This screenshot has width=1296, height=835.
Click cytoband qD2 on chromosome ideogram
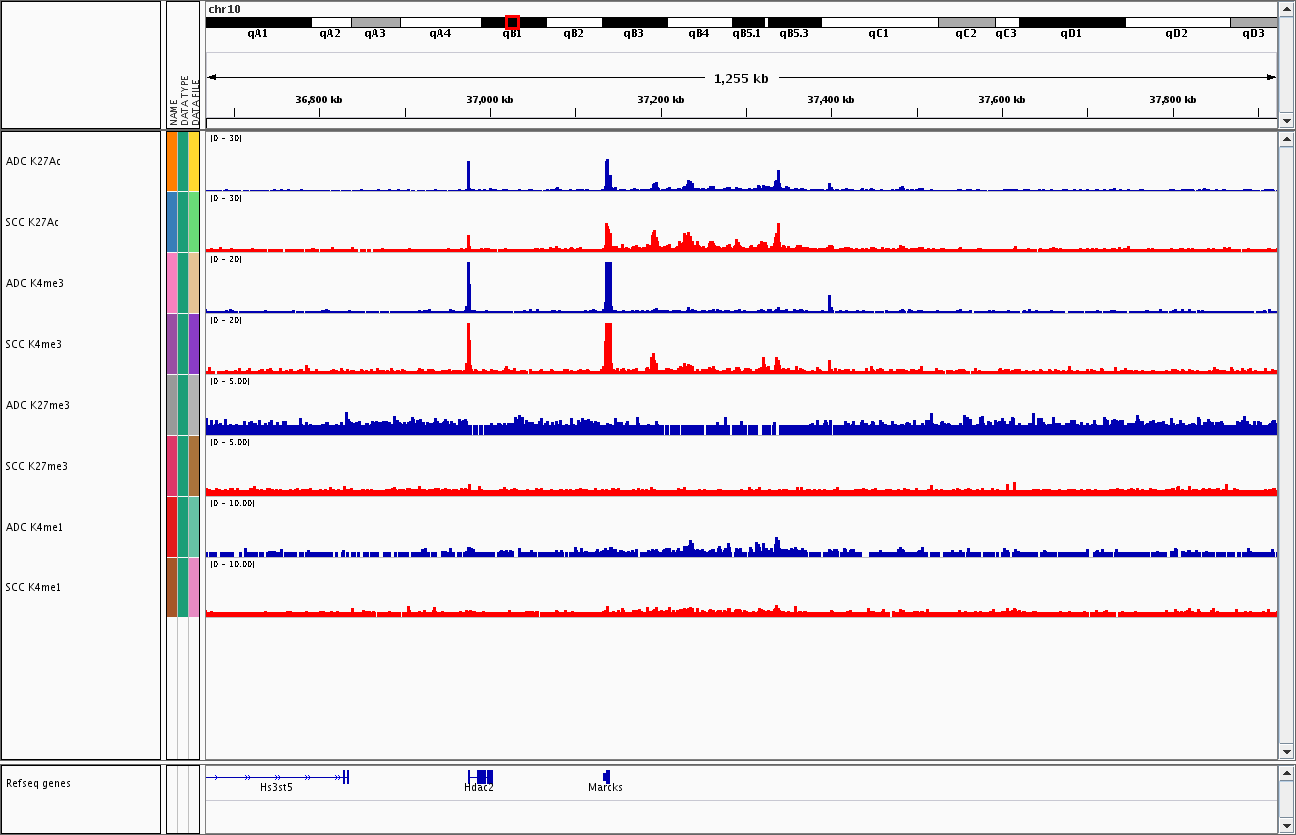[1176, 22]
